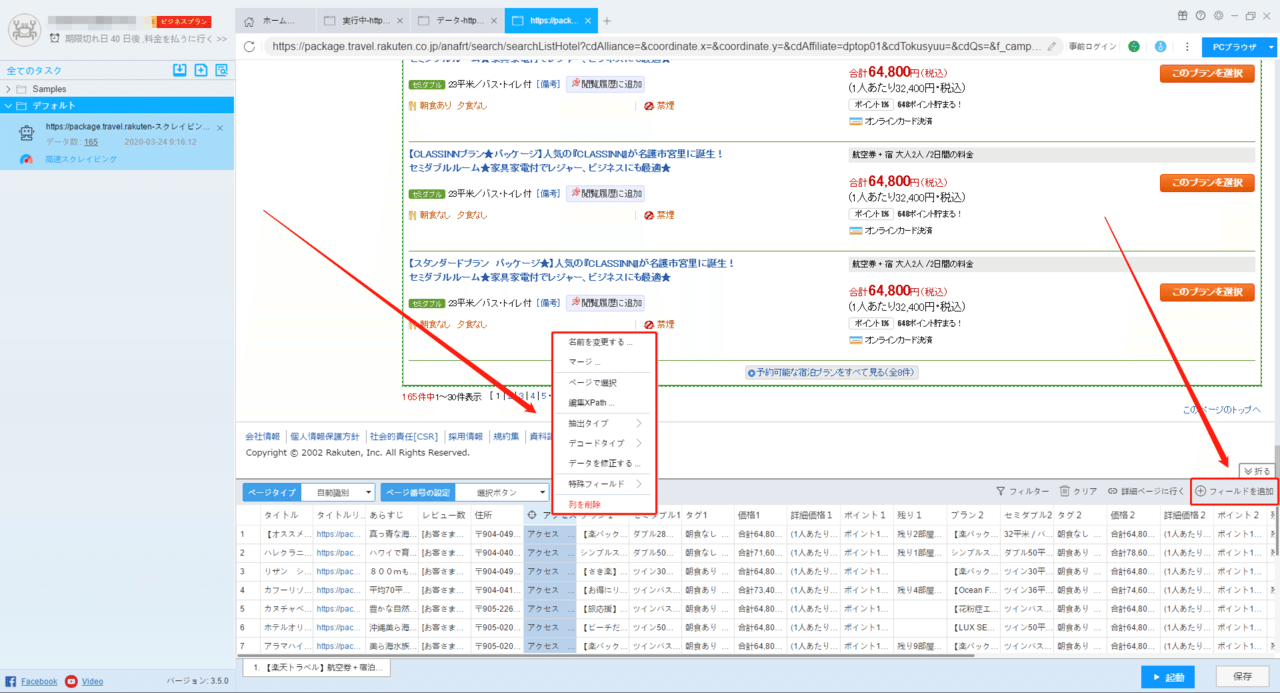Collapse data panel with 折る button

point(1257,470)
